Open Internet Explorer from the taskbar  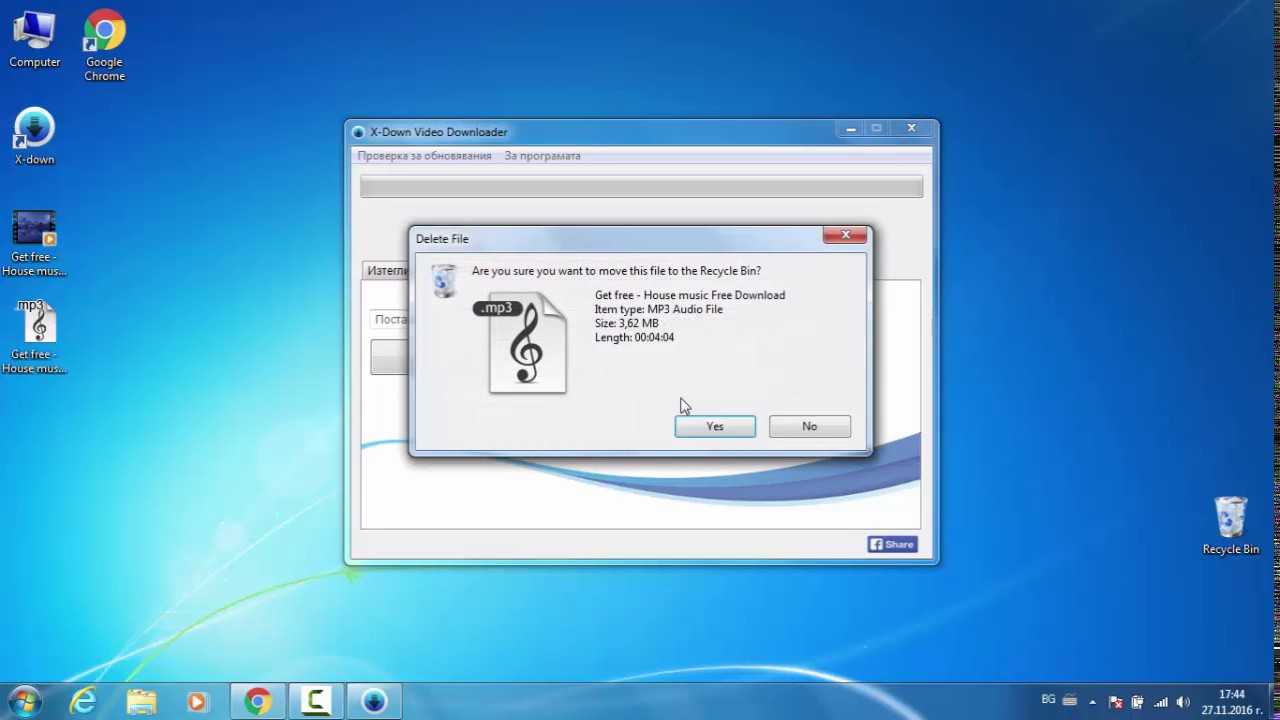[83, 702]
